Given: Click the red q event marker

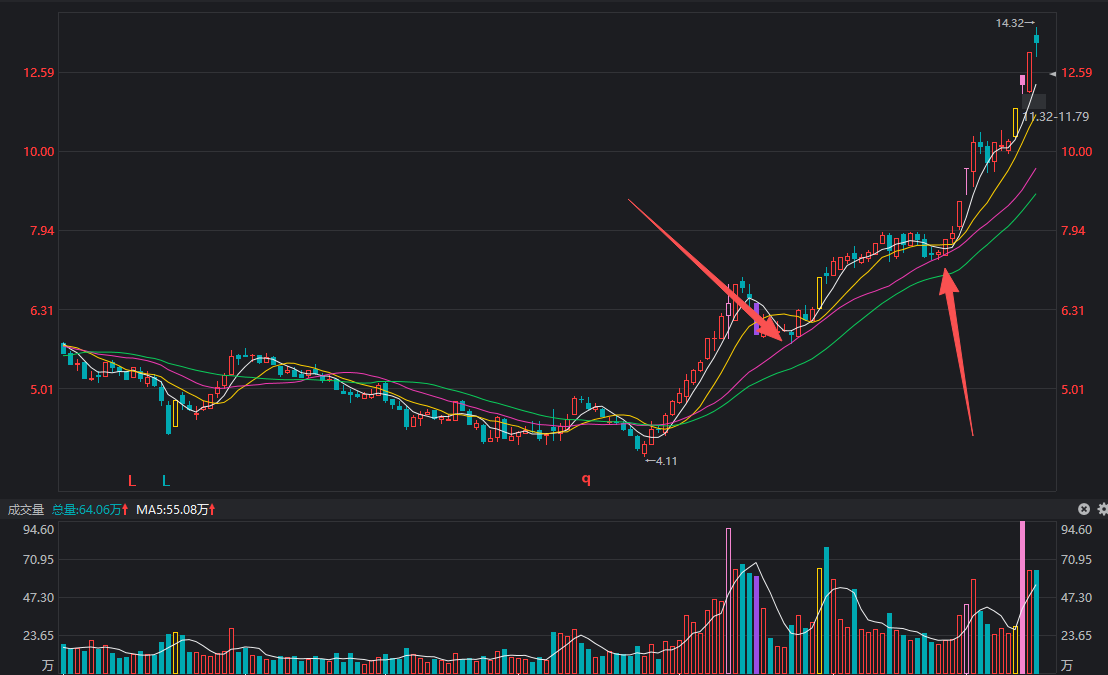Looking at the screenshot, I should [x=586, y=479].
